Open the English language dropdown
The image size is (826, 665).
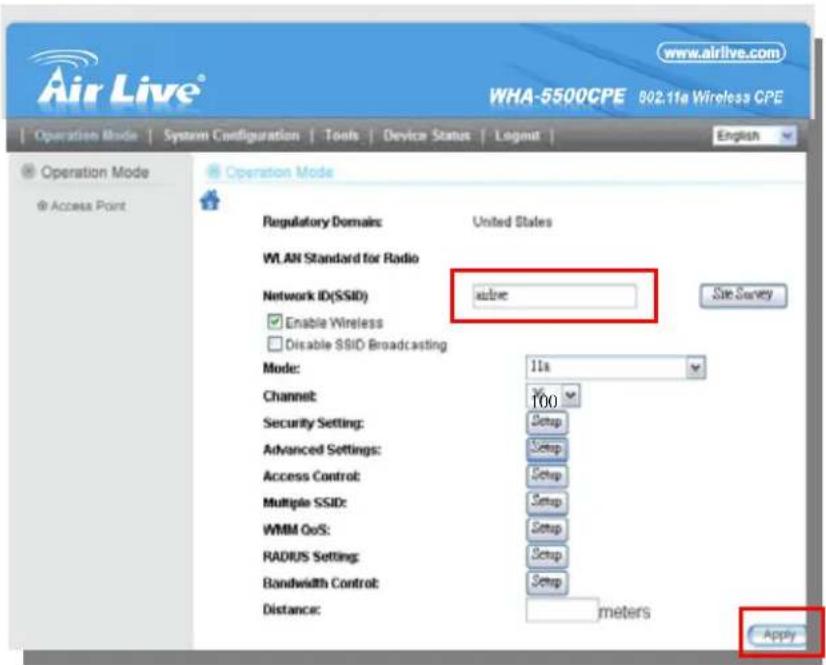coord(754,136)
